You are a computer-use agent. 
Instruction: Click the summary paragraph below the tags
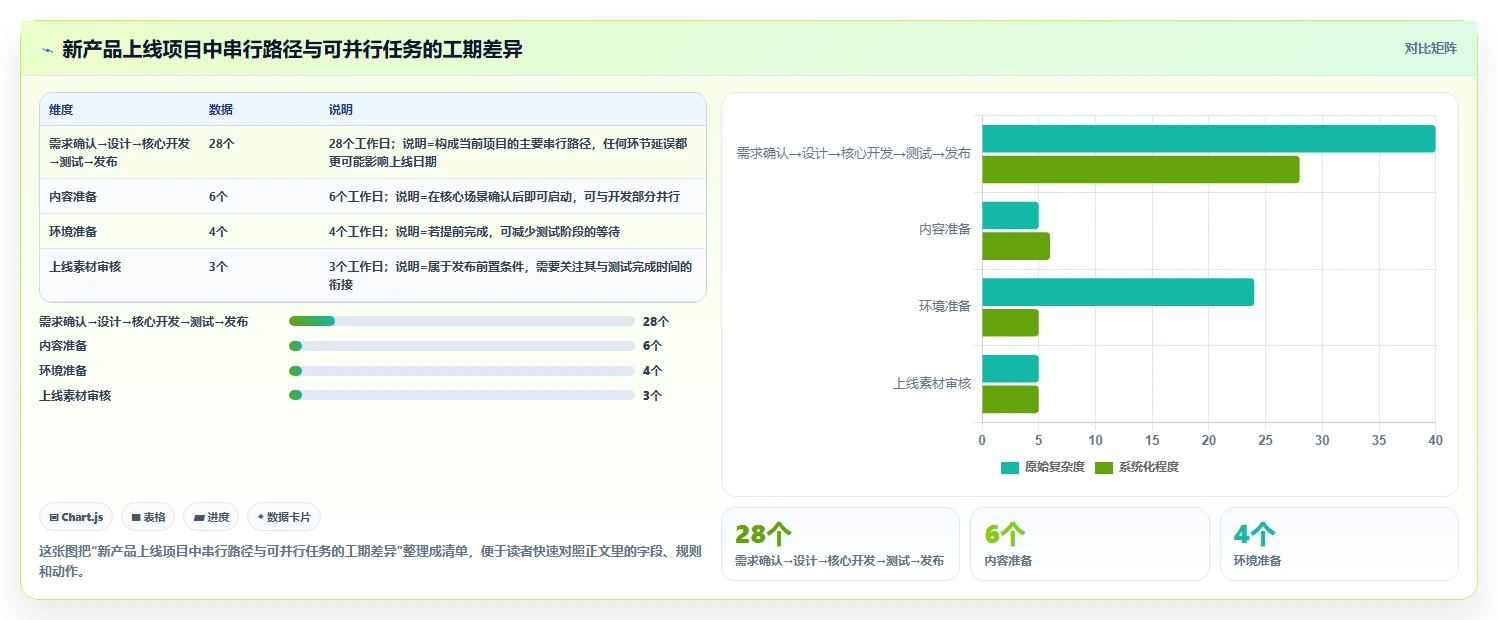[370, 561]
